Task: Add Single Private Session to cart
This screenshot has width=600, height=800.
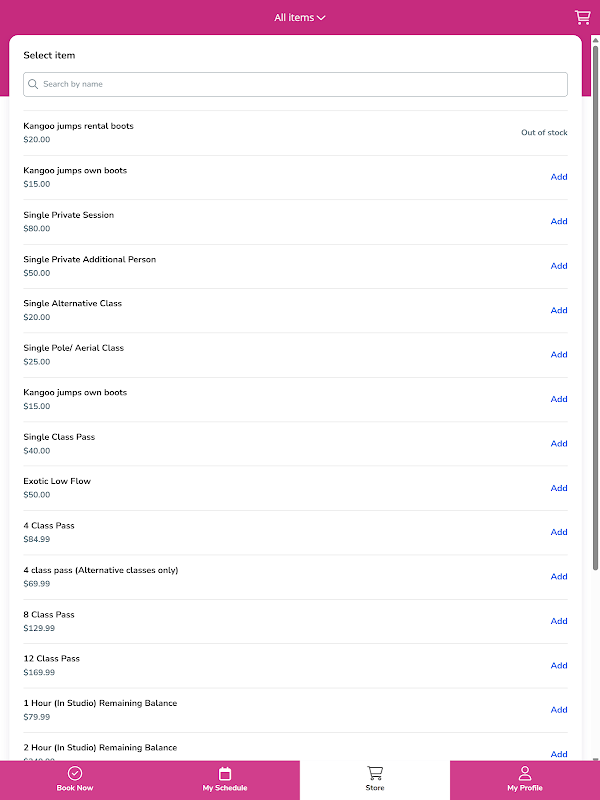Action: 559,222
